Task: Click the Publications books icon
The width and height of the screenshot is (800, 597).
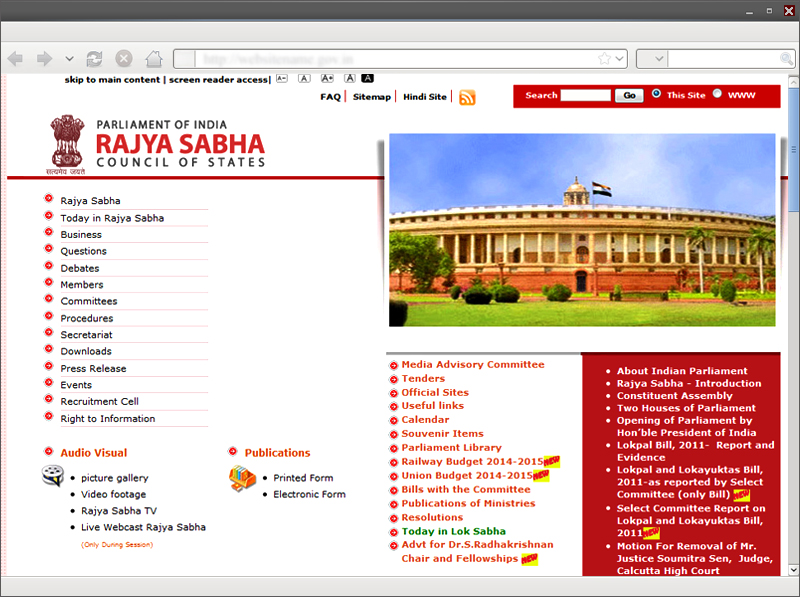Action: pyautogui.click(x=242, y=479)
